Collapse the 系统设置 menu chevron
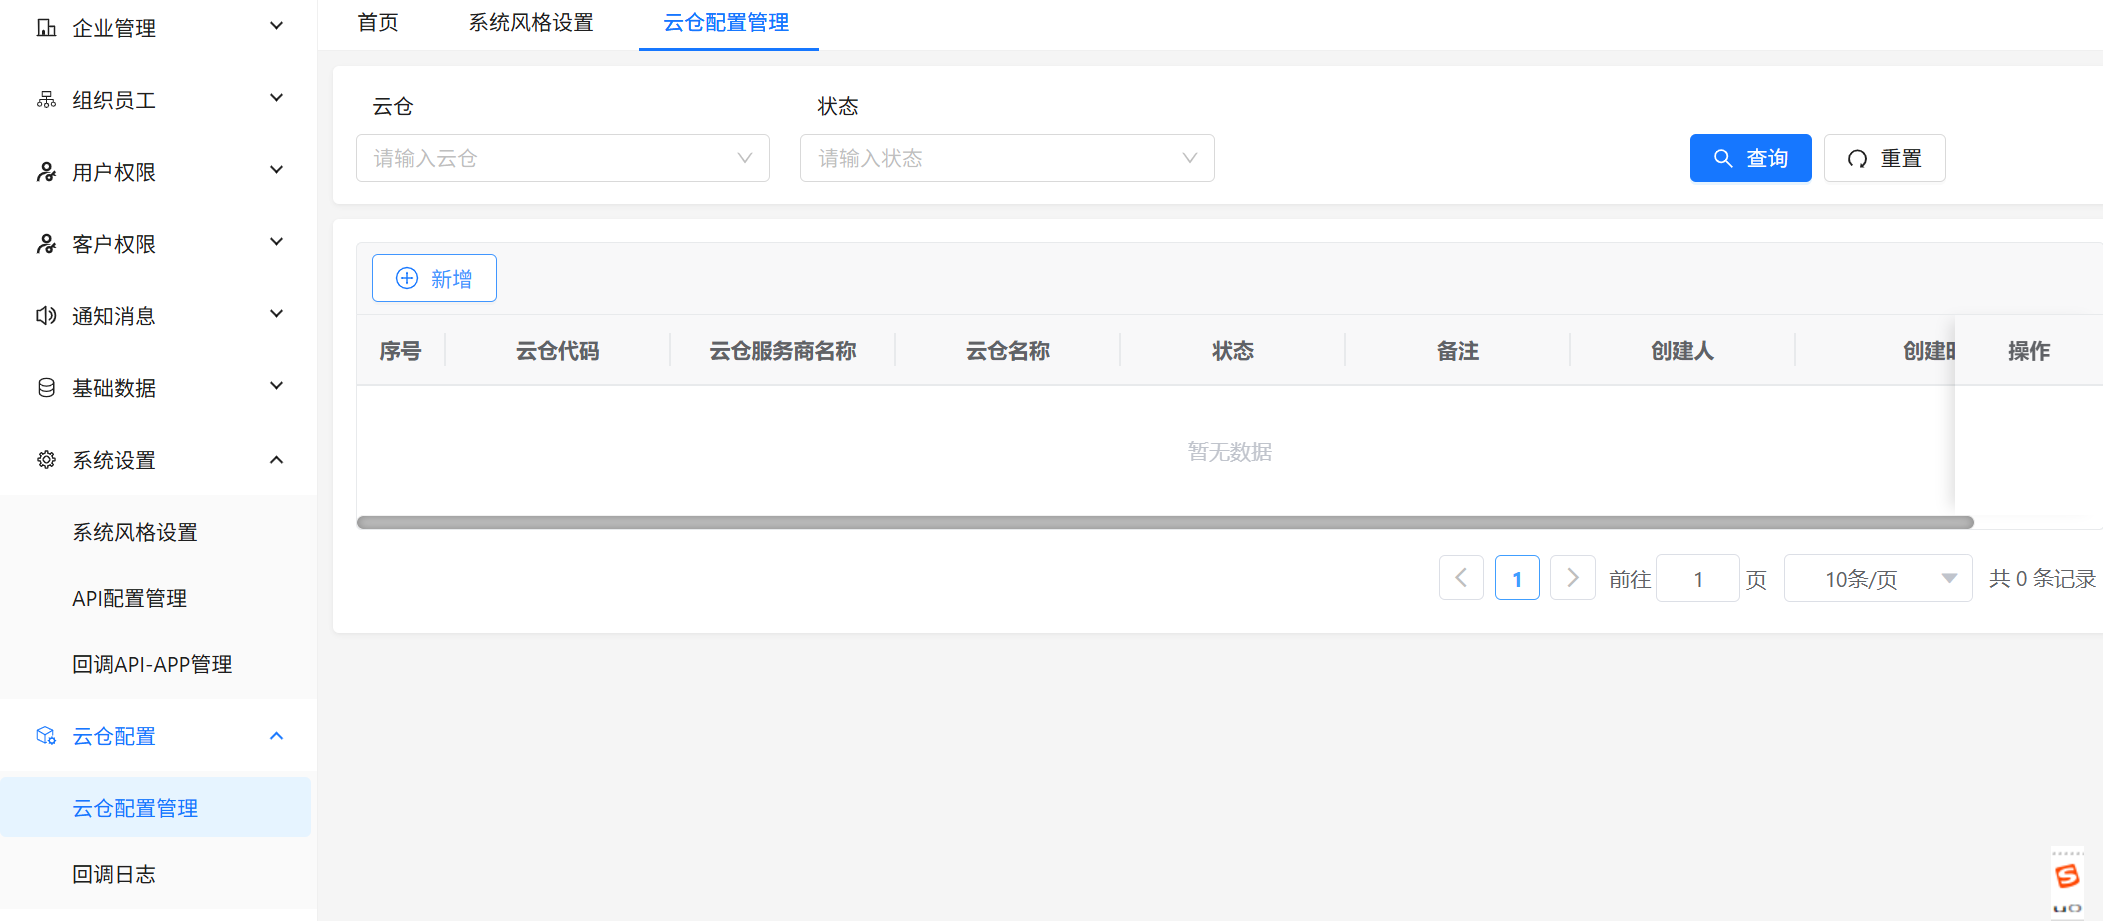The width and height of the screenshot is (2103, 921). click(277, 460)
